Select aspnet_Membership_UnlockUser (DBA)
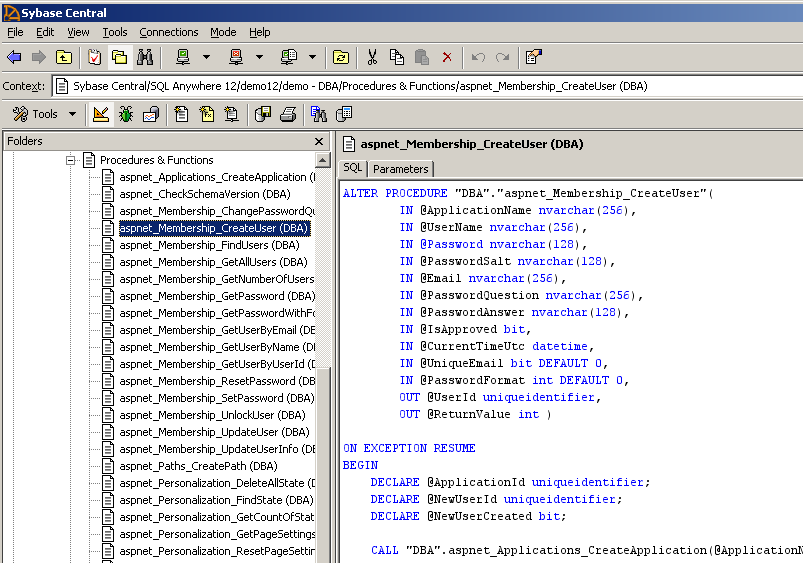This screenshot has width=803, height=563. (213, 415)
